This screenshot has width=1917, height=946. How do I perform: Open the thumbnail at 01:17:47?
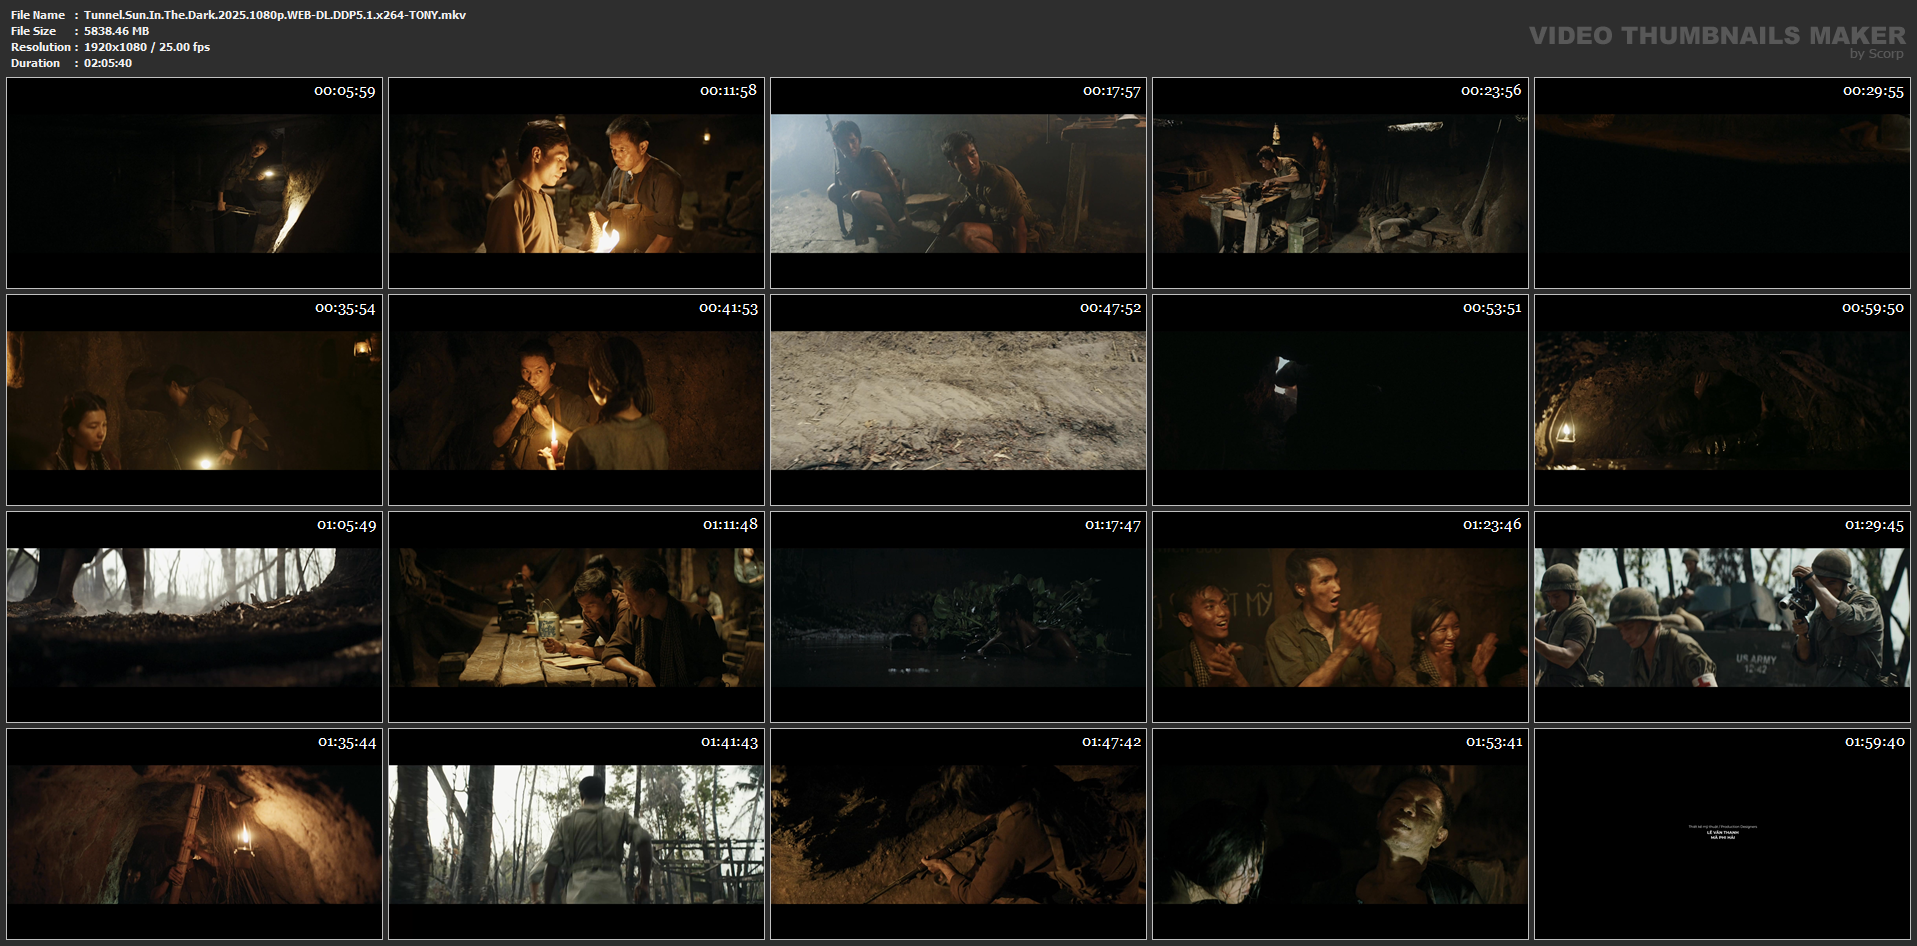point(958,617)
